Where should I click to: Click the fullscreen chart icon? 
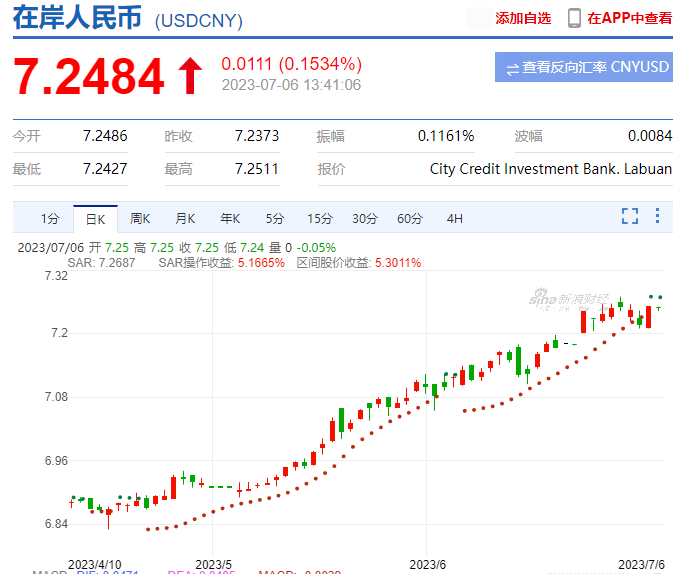click(629, 216)
